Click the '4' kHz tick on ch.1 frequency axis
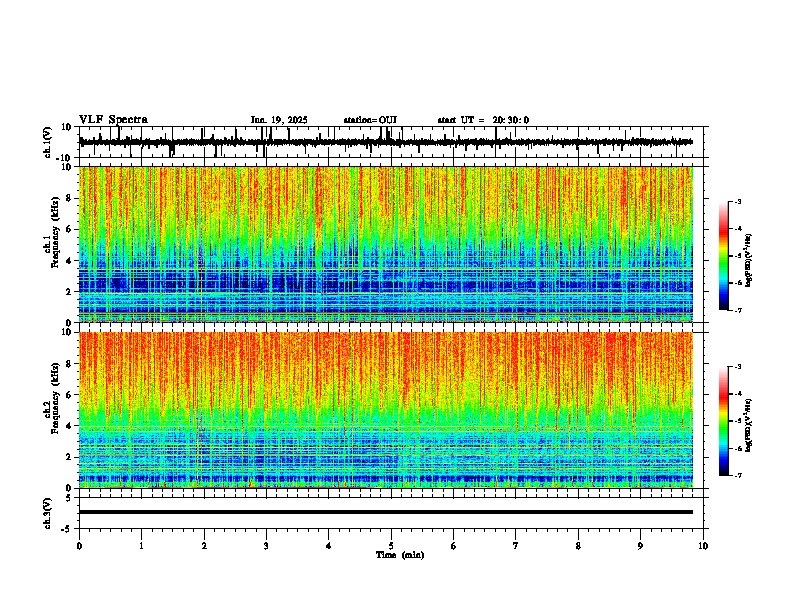The image size is (792, 612). pyautogui.click(x=69, y=261)
